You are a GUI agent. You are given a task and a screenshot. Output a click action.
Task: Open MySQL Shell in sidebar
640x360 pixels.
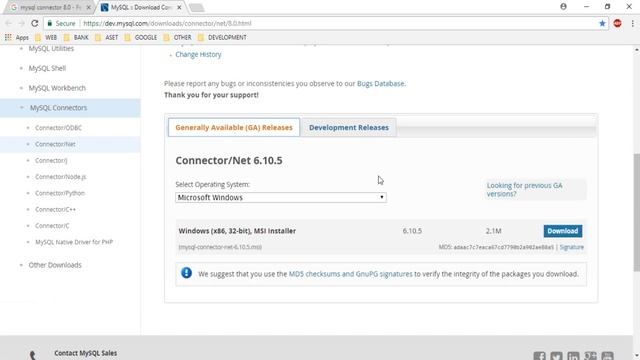click(x=47, y=68)
